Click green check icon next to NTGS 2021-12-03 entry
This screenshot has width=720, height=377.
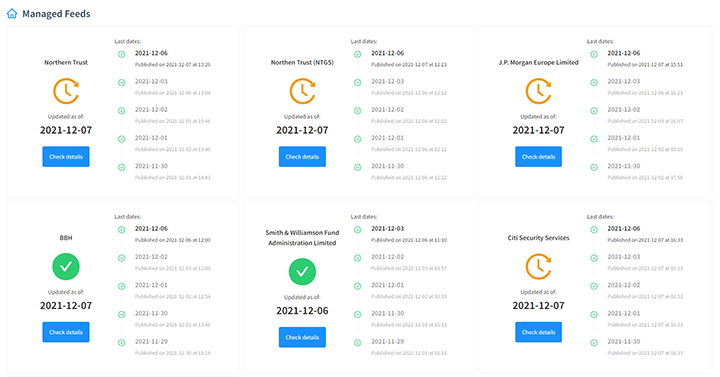click(357, 83)
